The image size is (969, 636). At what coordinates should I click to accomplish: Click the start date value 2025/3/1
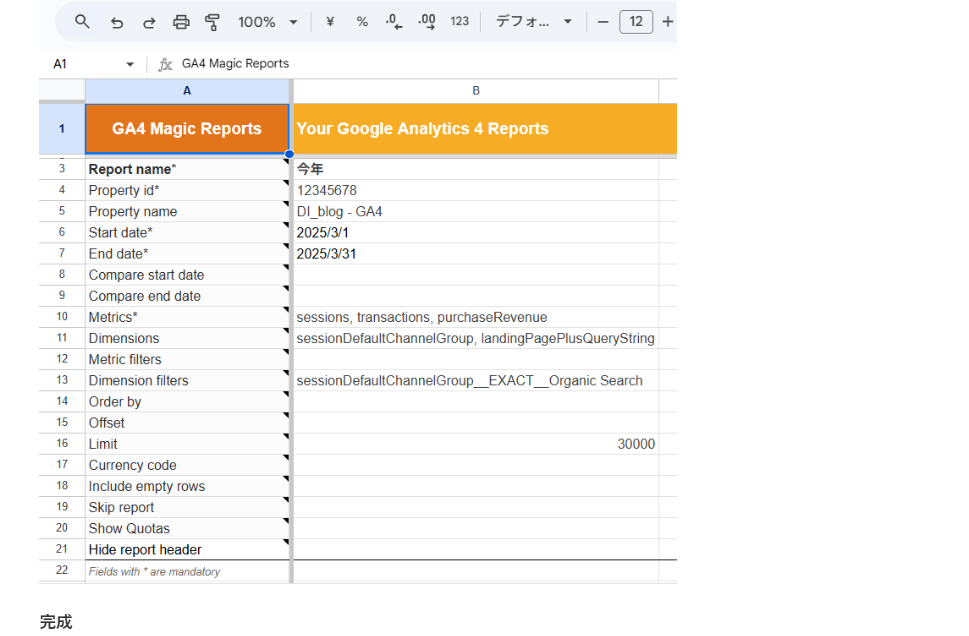[x=476, y=232]
